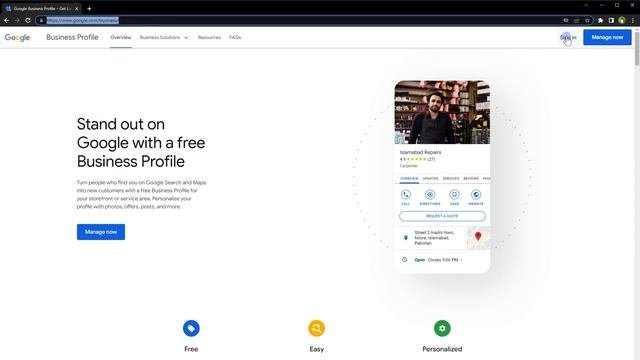Image resolution: width=640 pixels, height=360 pixels.
Task: Click the map pin thumbnail
Action: pyautogui.click(x=478, y=238)
